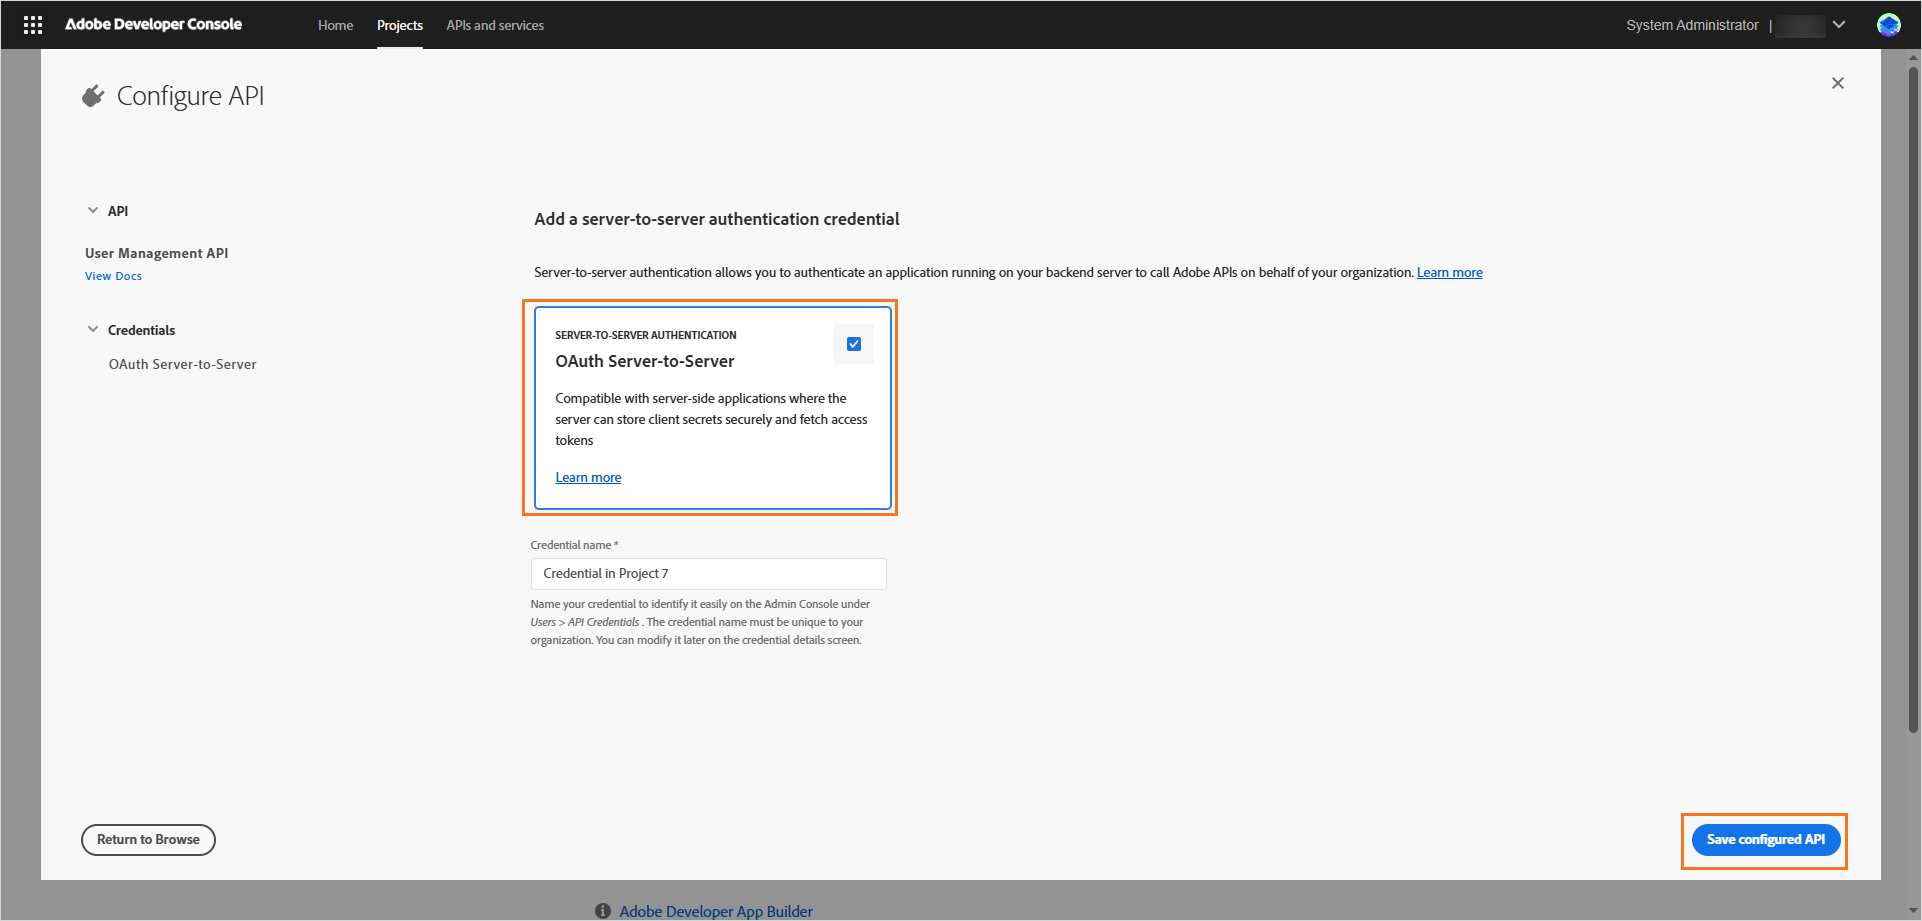The image size is (1922, 921).
Task: Open the Projects tab
Action: [x=399, y=25]
